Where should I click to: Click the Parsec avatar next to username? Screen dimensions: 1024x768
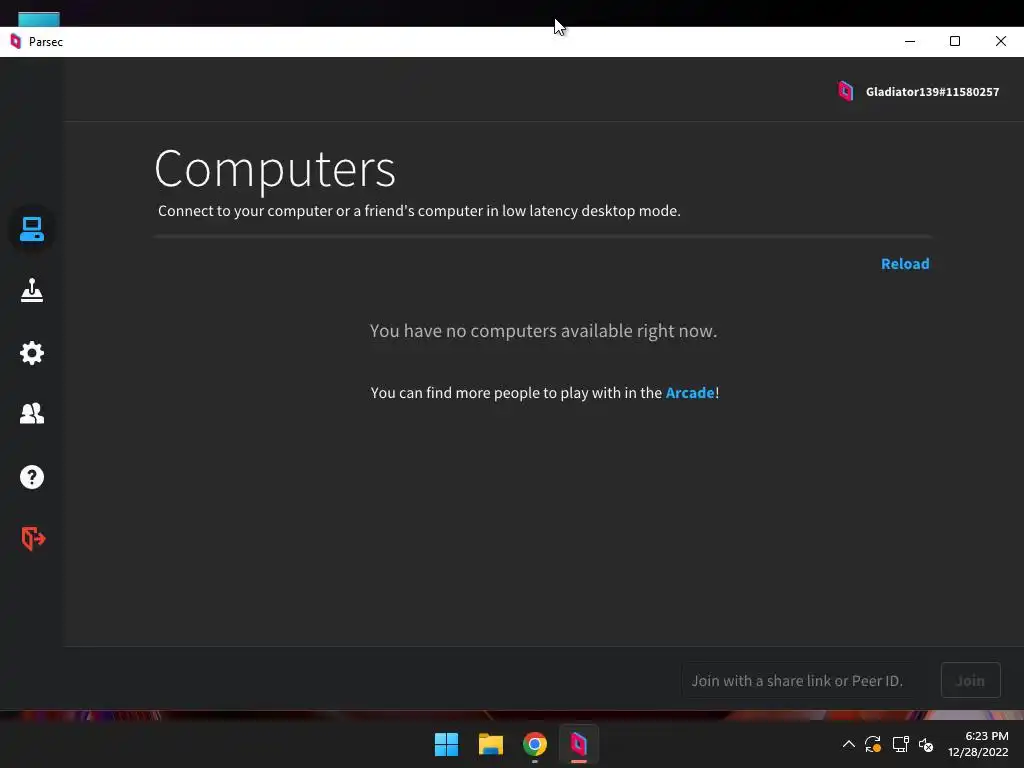point(846,91)
